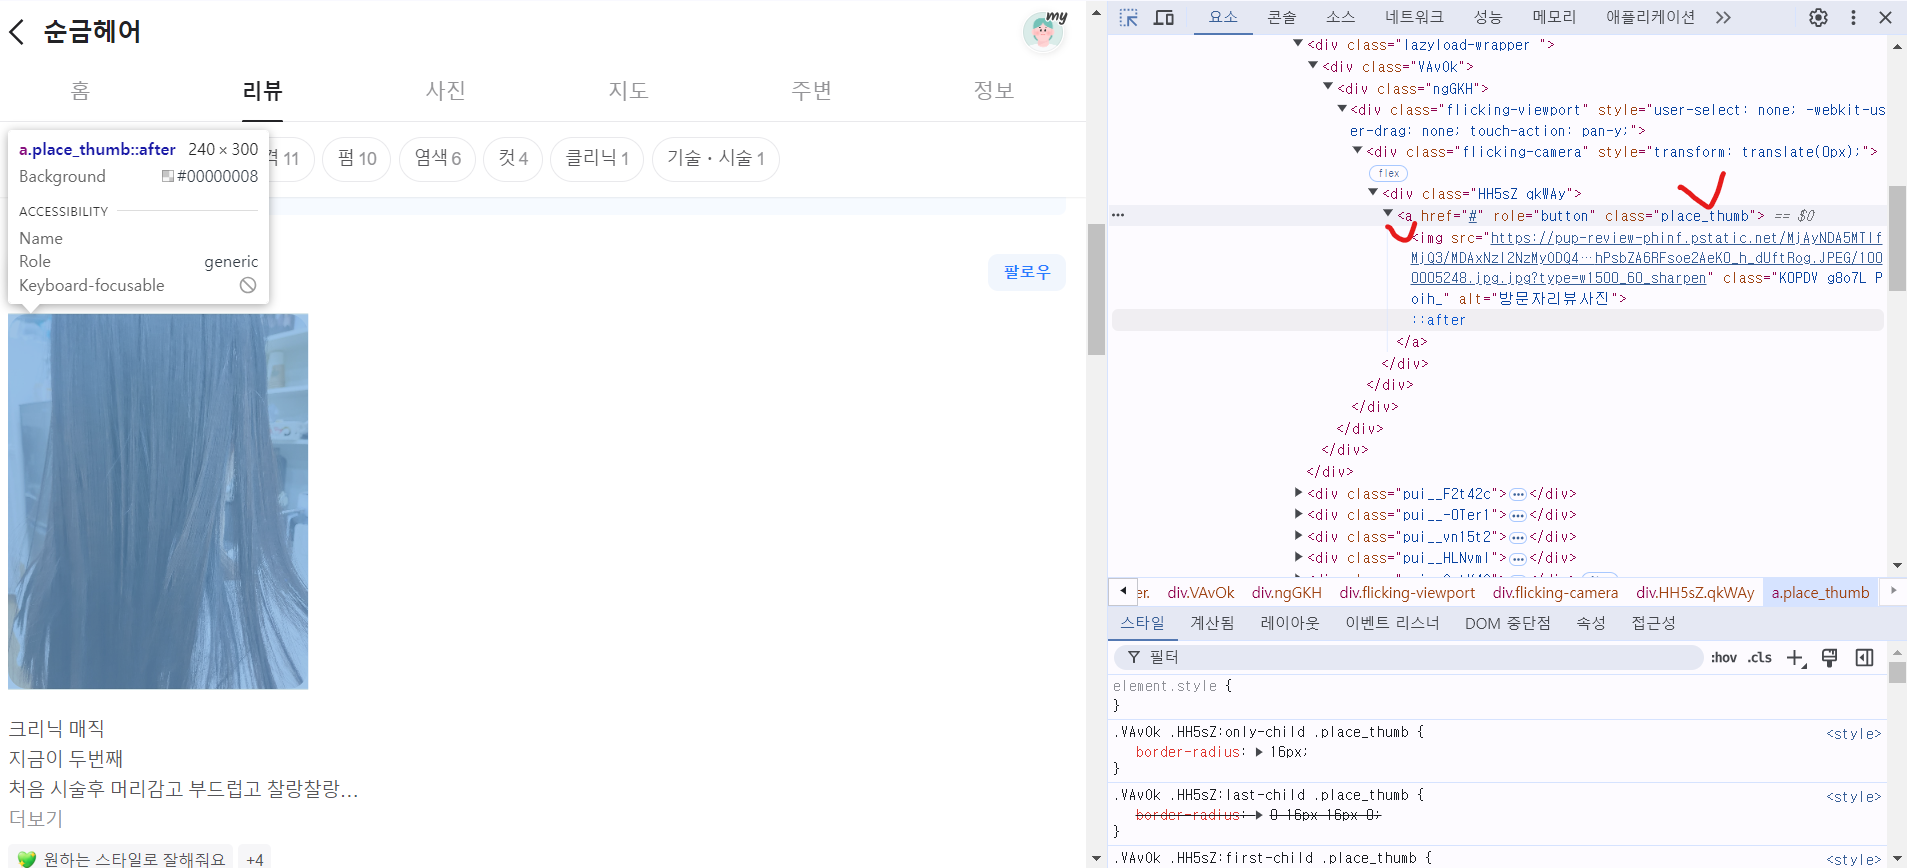Select the 컷 4 filter chip
Image resolution: width=1907 pixels, height=868 pixels.
[x=513, y=159]
